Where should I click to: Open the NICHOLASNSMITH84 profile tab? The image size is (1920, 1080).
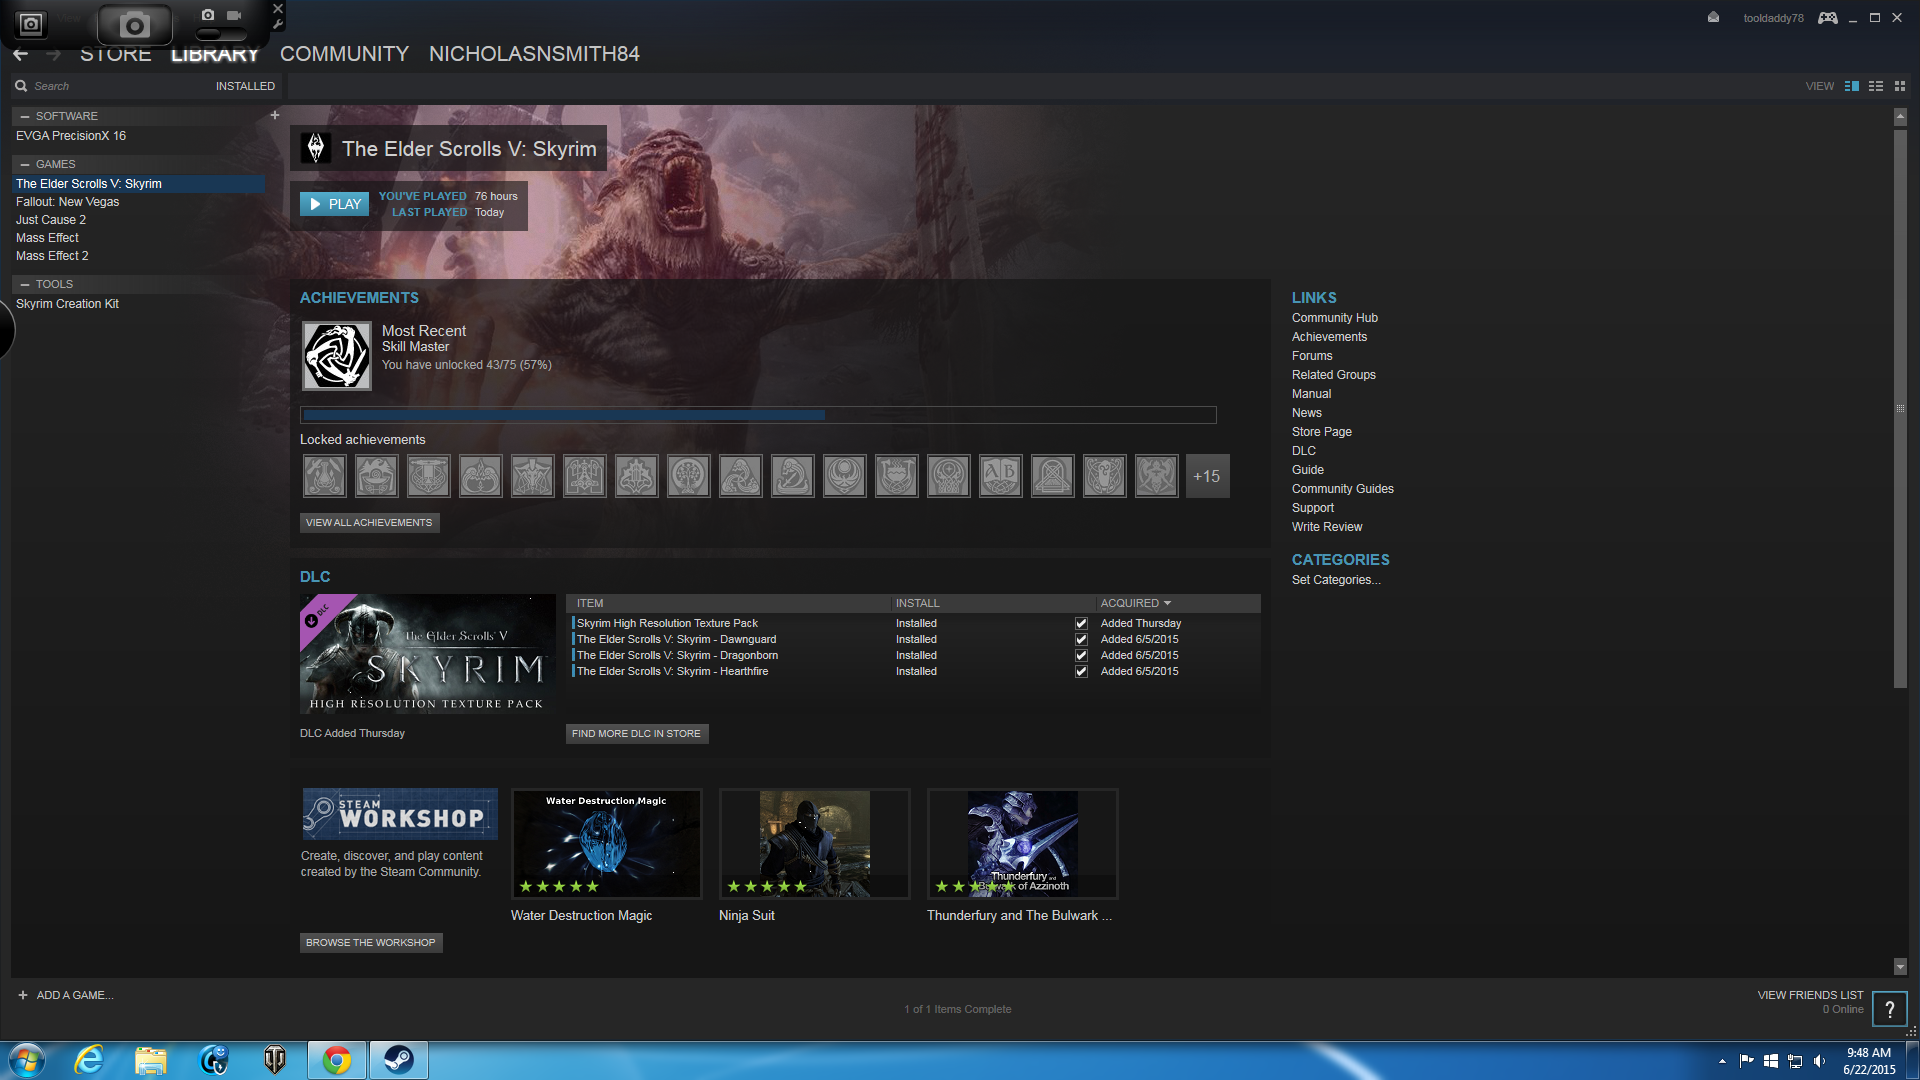[534, 54]
